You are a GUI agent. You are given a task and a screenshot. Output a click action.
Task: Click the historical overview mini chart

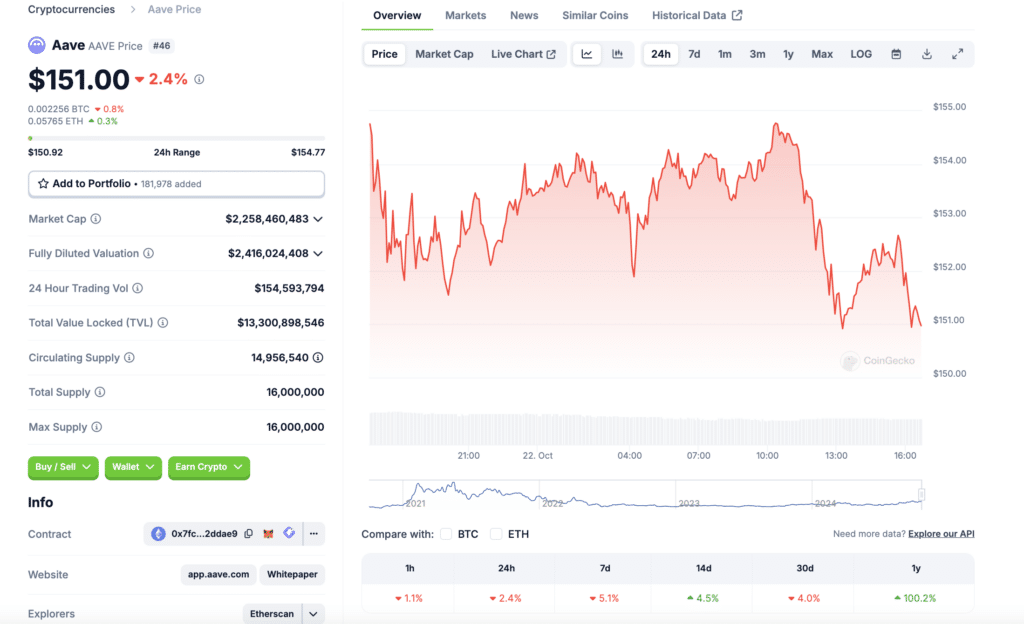coord(645,494)
